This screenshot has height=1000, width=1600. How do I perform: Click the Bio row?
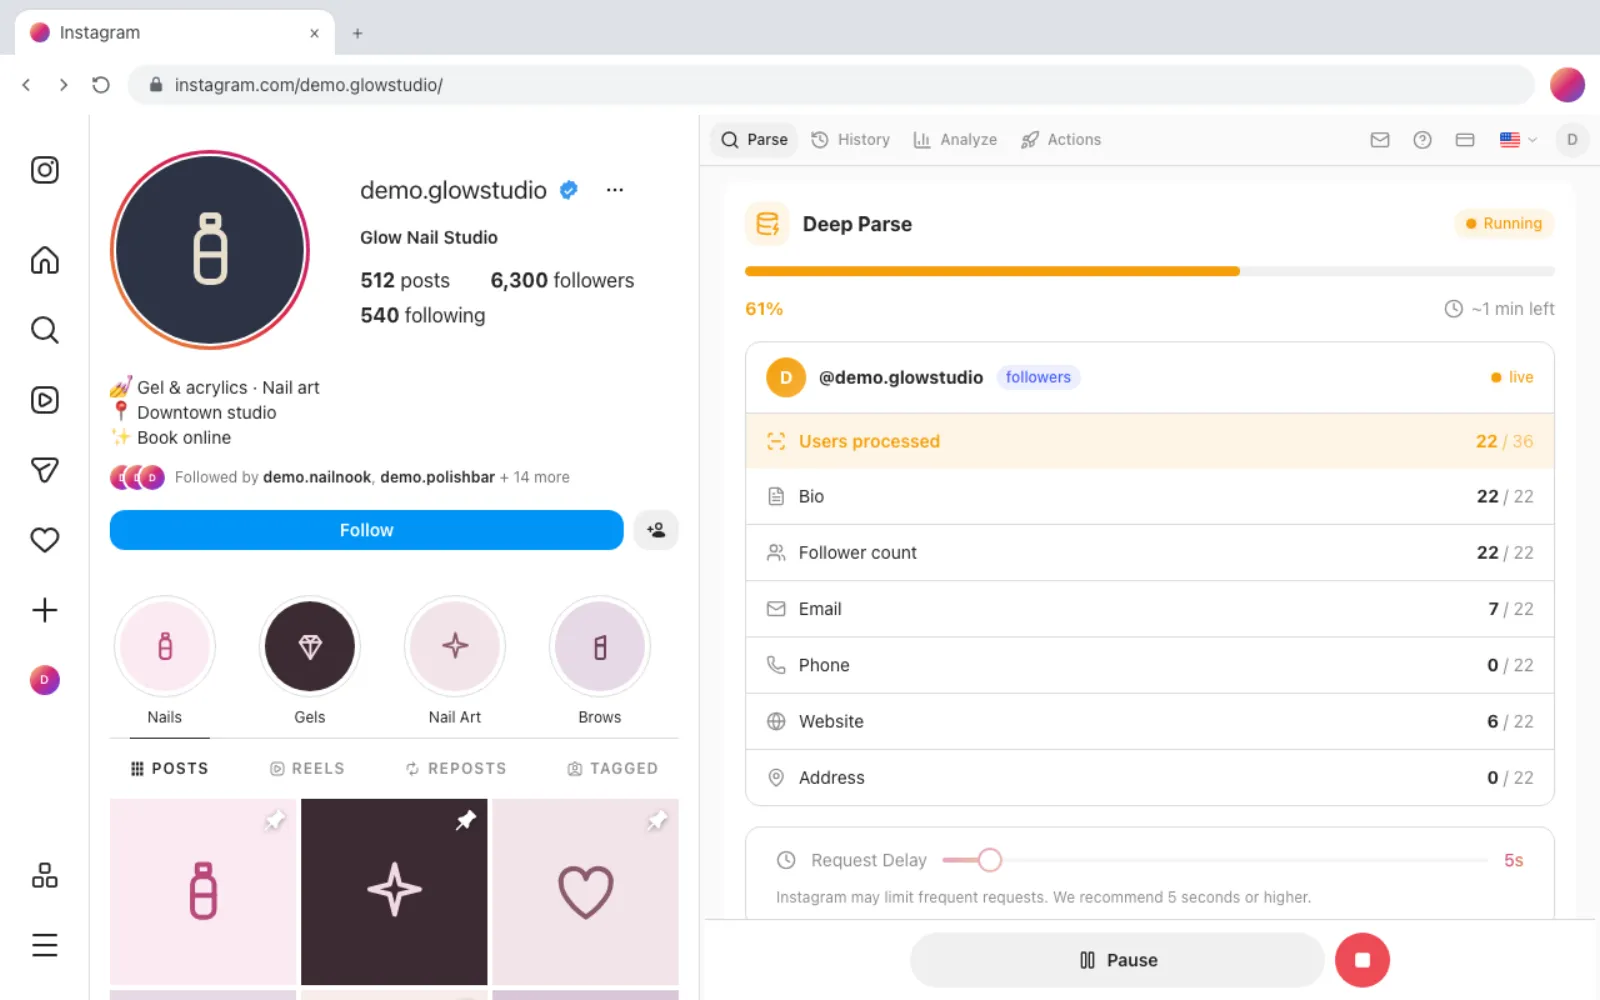click(1150, 497)
